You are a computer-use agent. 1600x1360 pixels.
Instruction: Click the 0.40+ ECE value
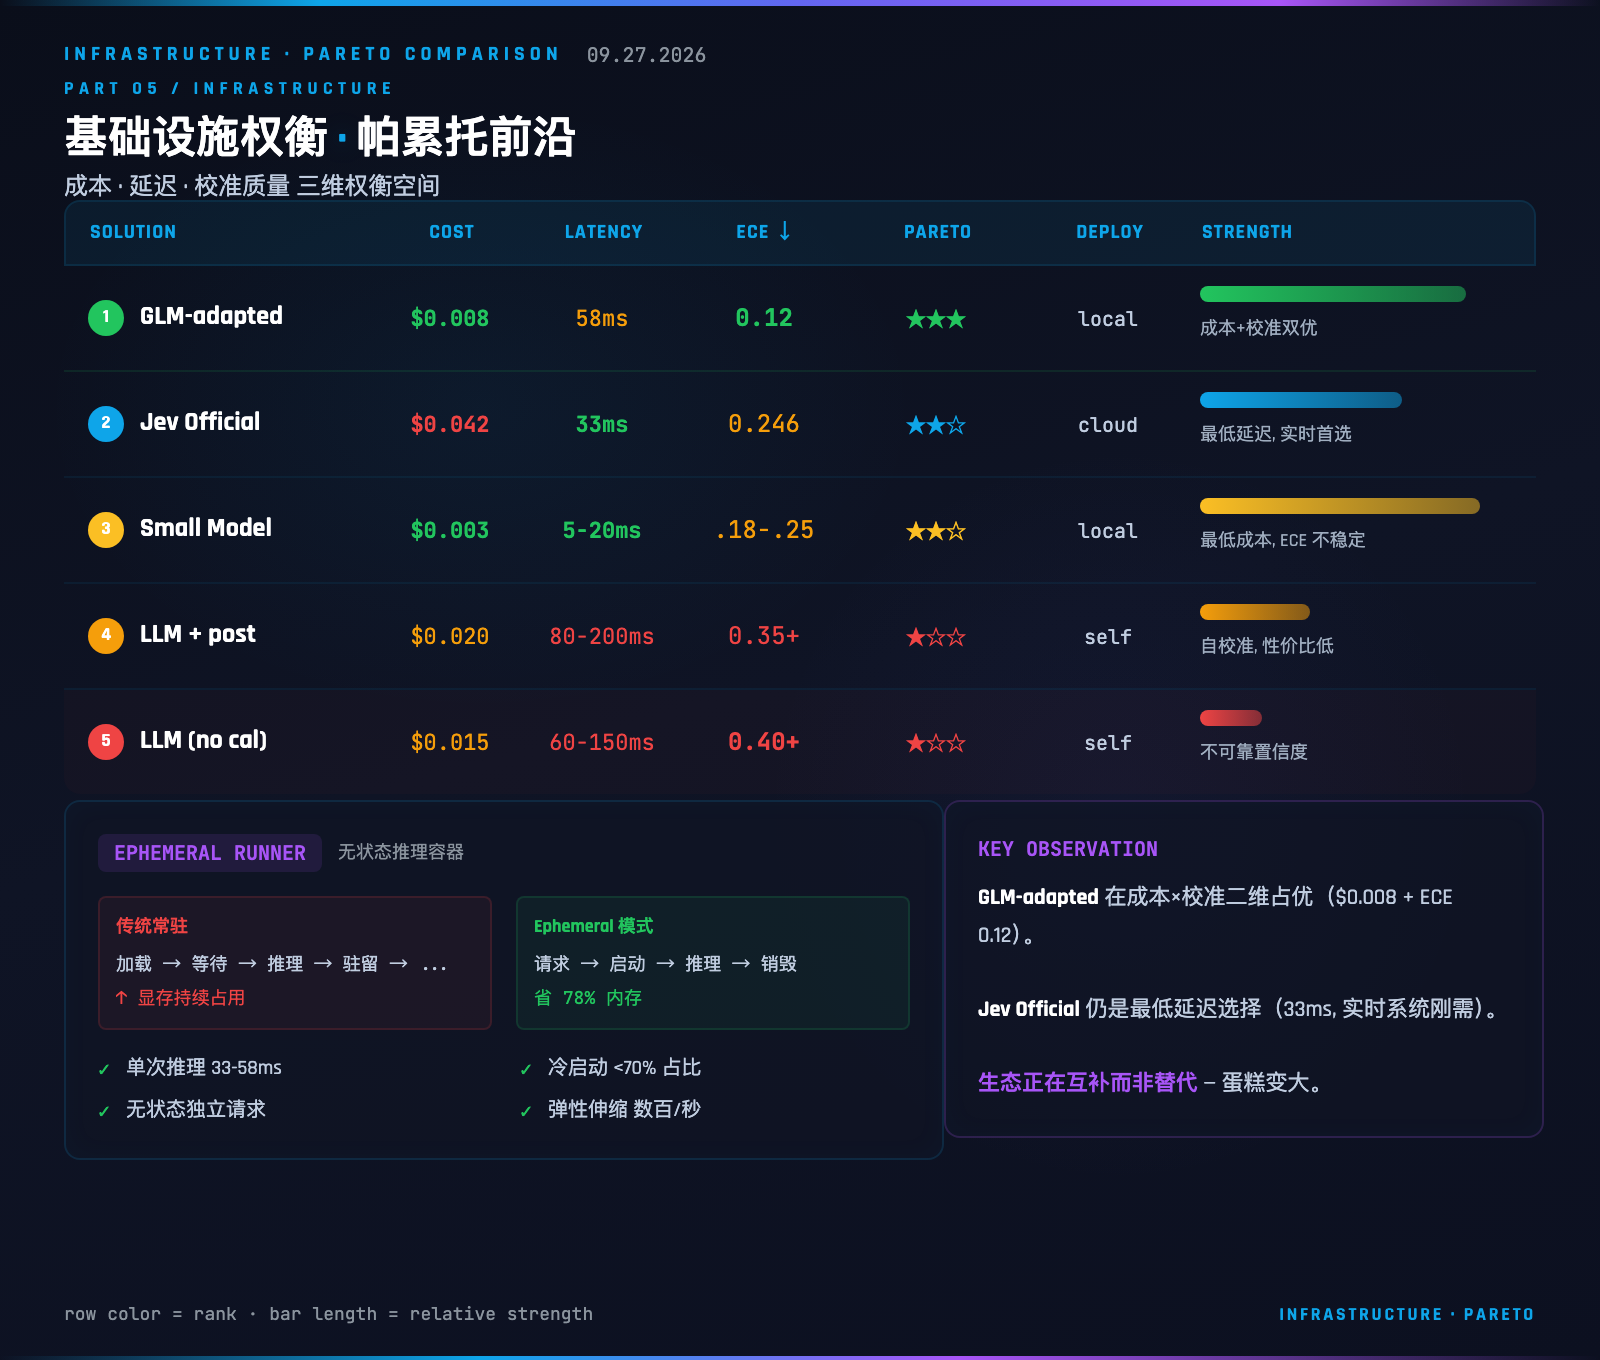tap(764, 742)
